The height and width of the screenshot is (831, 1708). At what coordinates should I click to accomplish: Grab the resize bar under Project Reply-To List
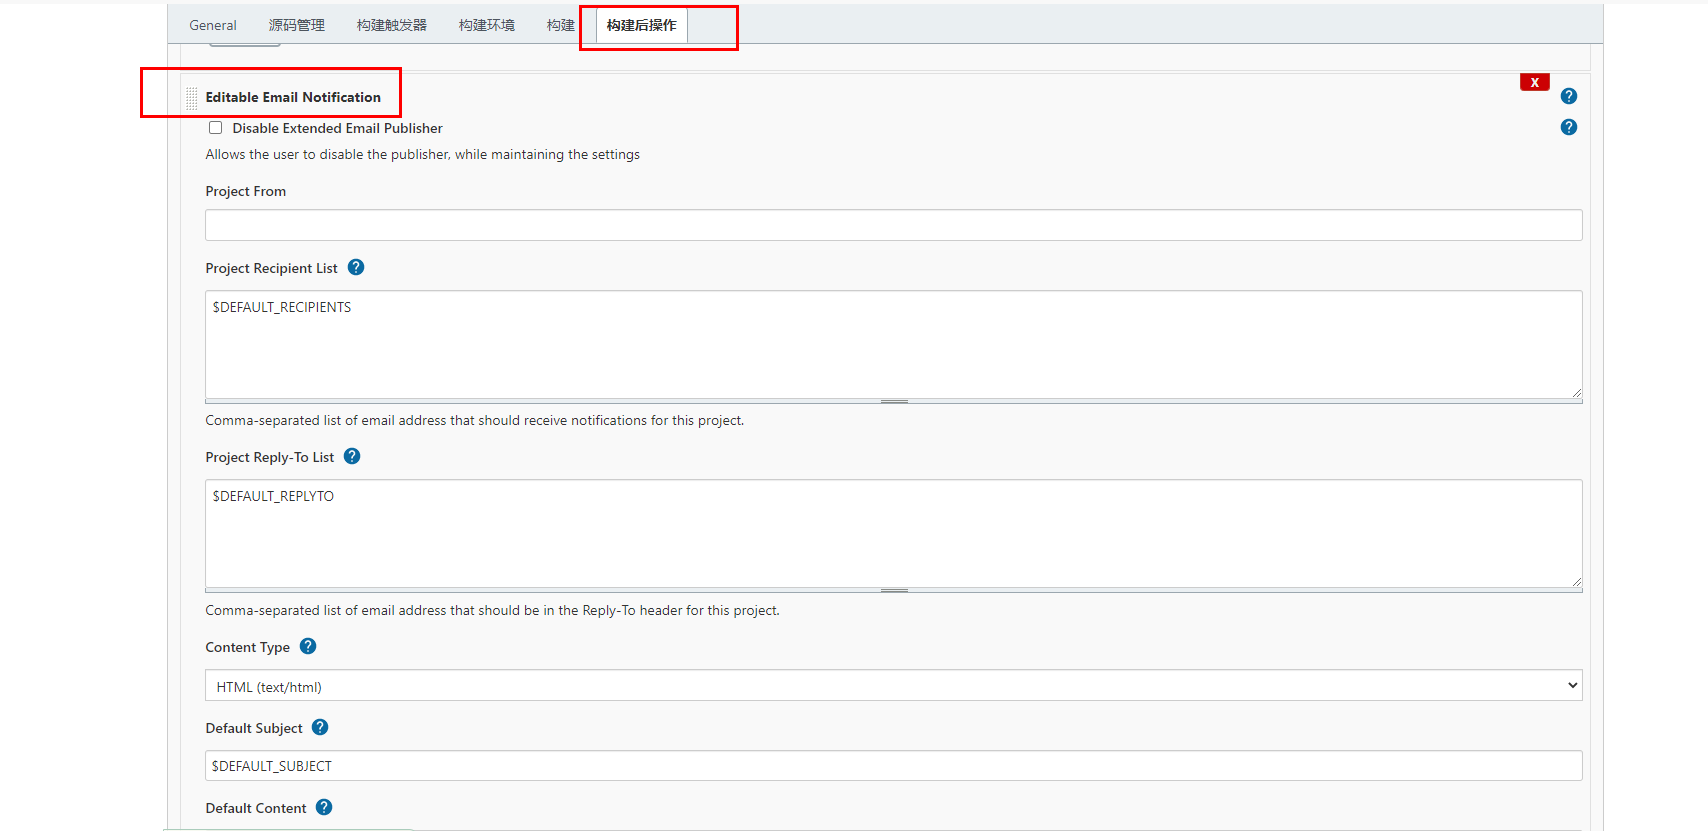coord(894,590)
